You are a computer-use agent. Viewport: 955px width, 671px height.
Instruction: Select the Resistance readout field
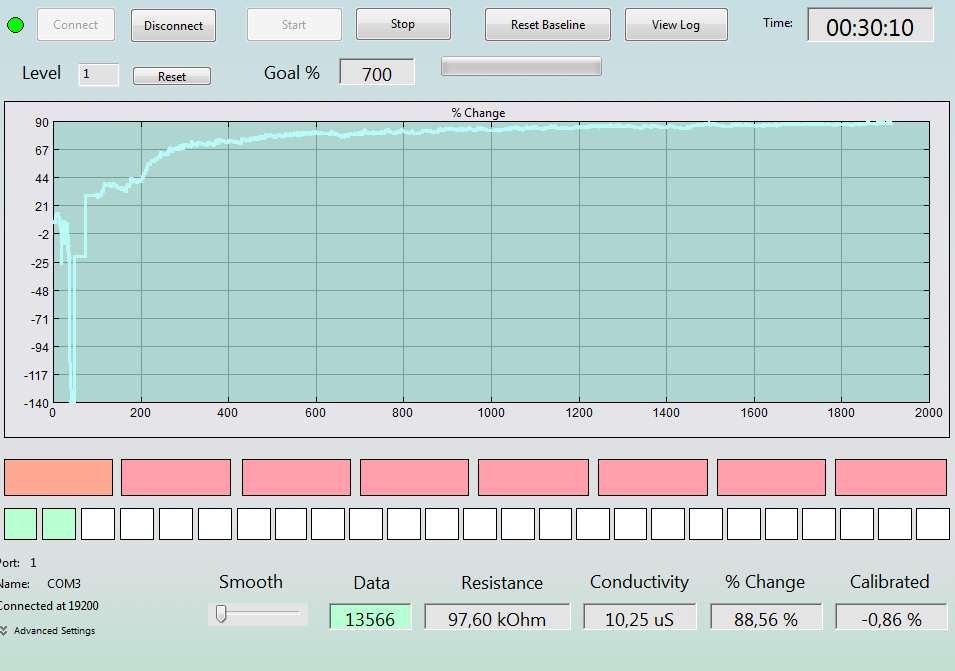click(x=497, y=617)
